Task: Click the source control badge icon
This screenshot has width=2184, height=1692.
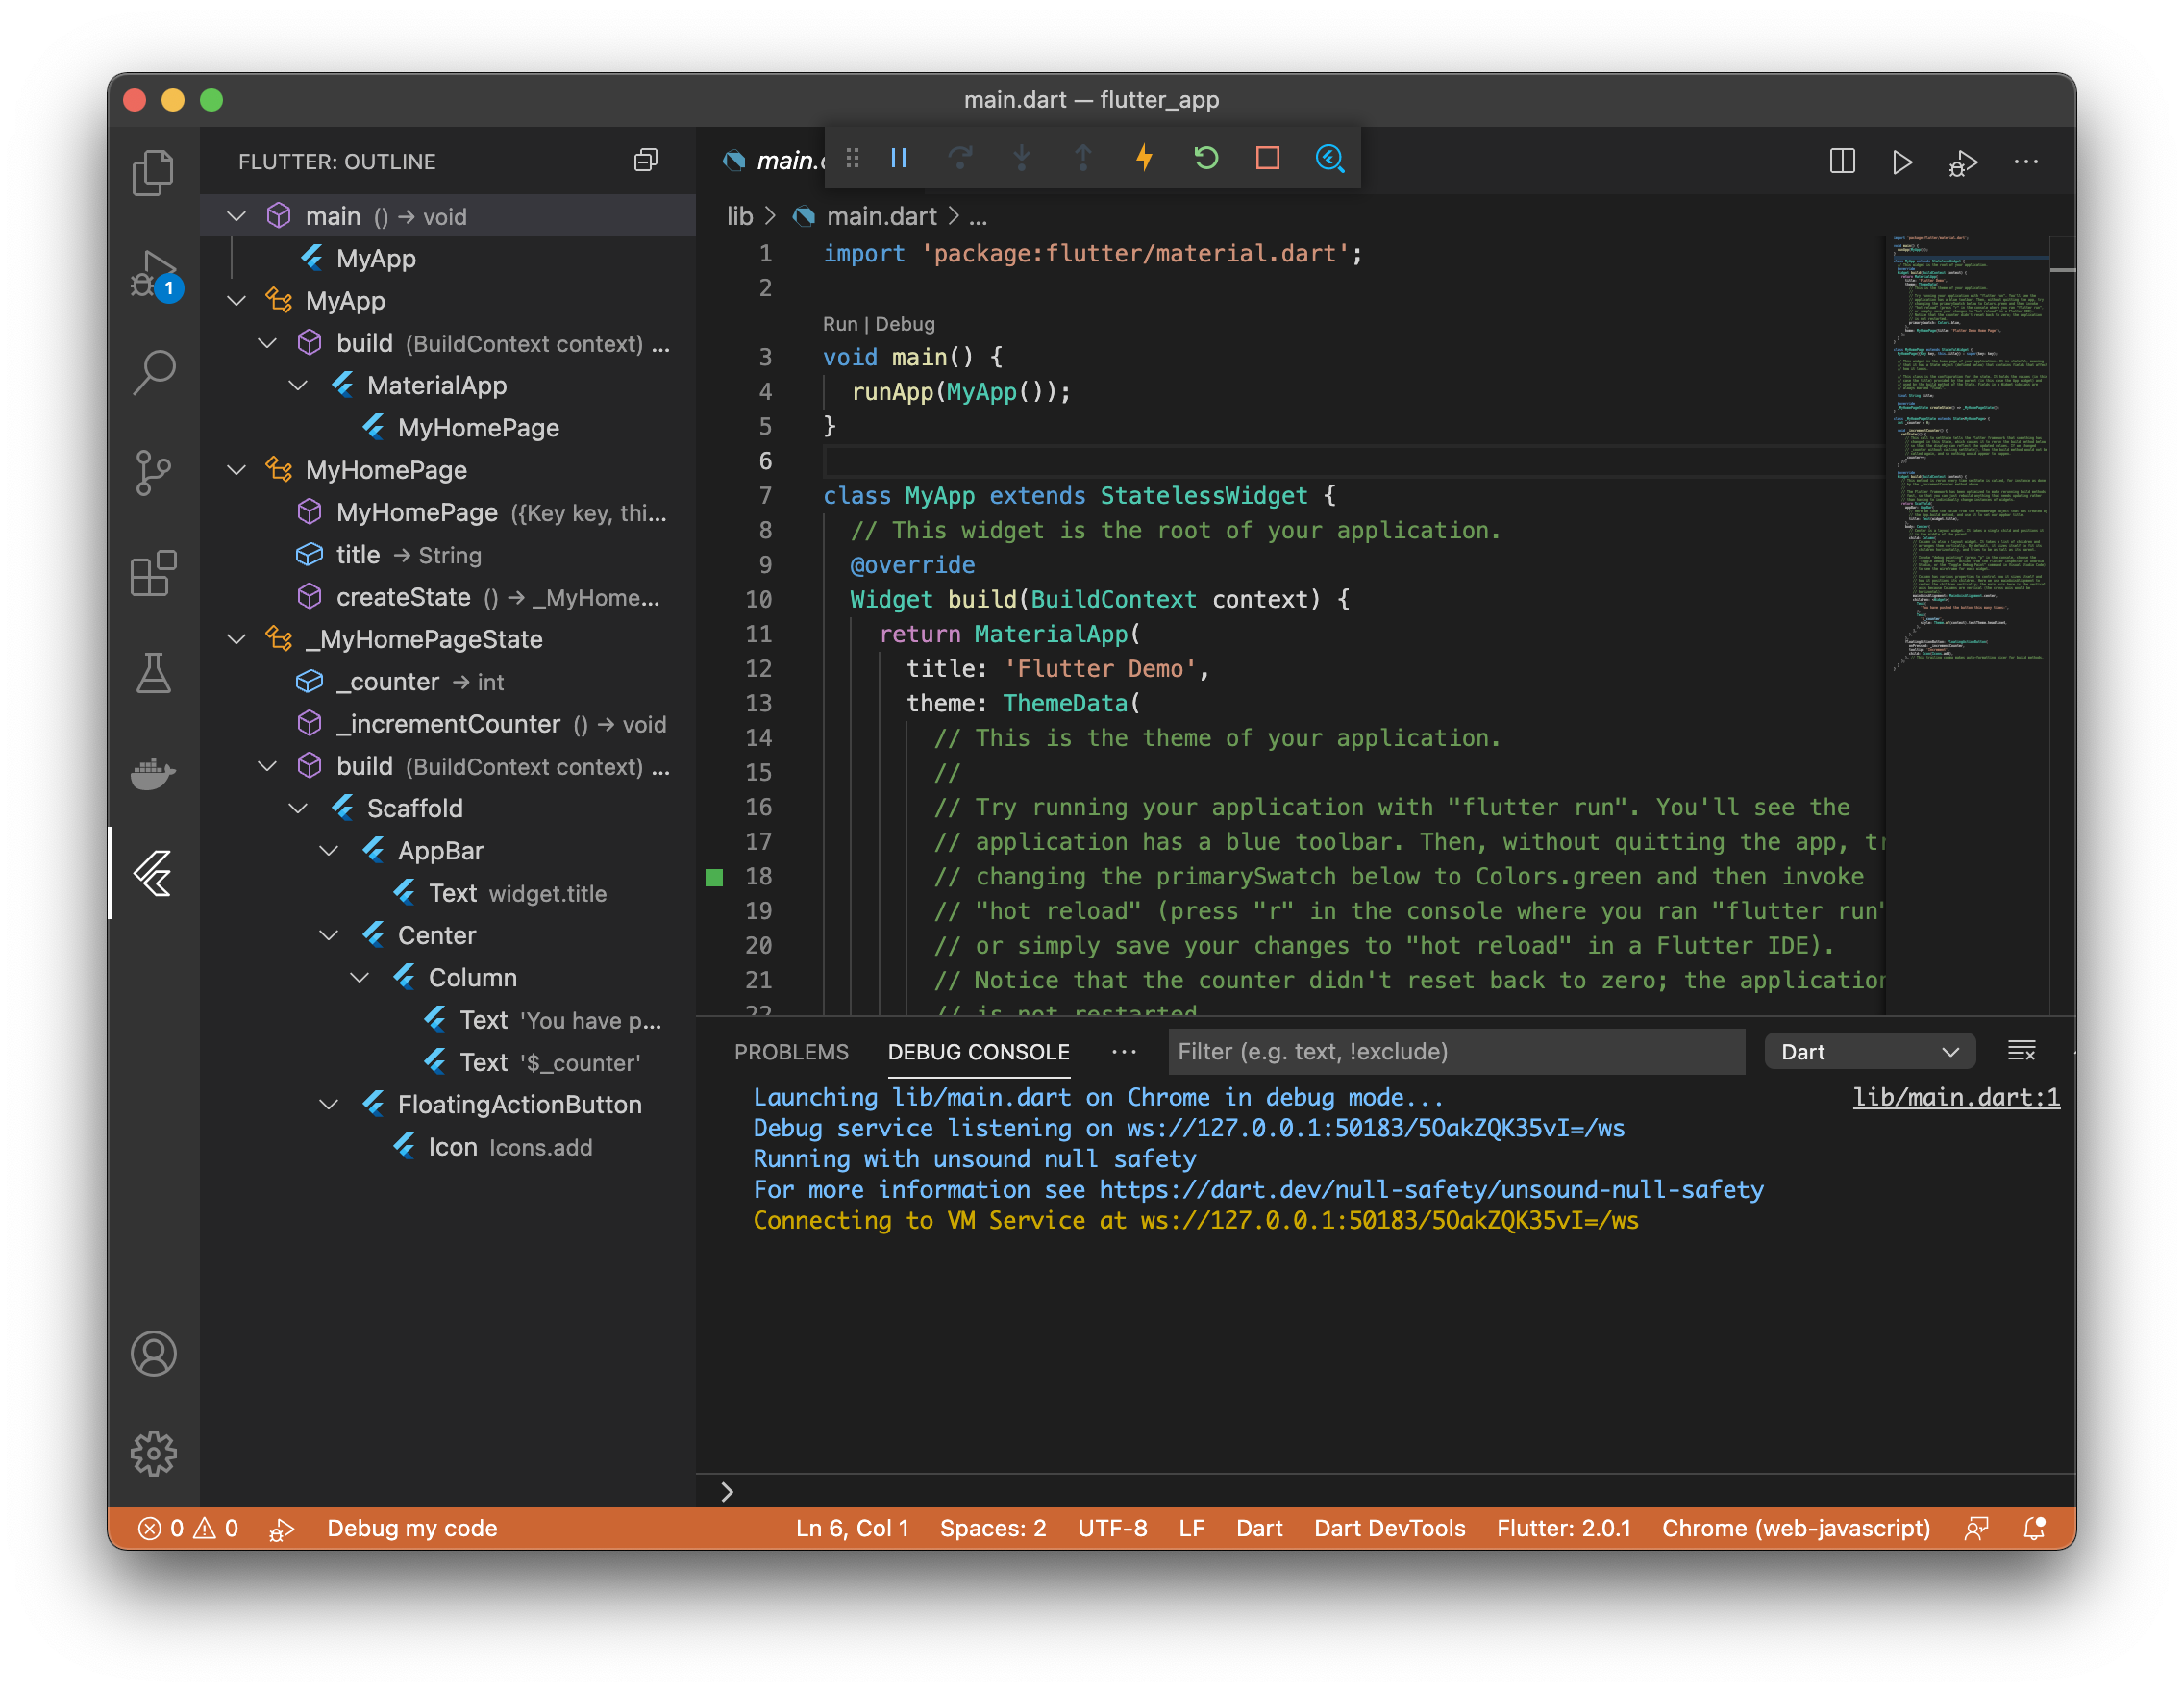Action: pos(154,470)
